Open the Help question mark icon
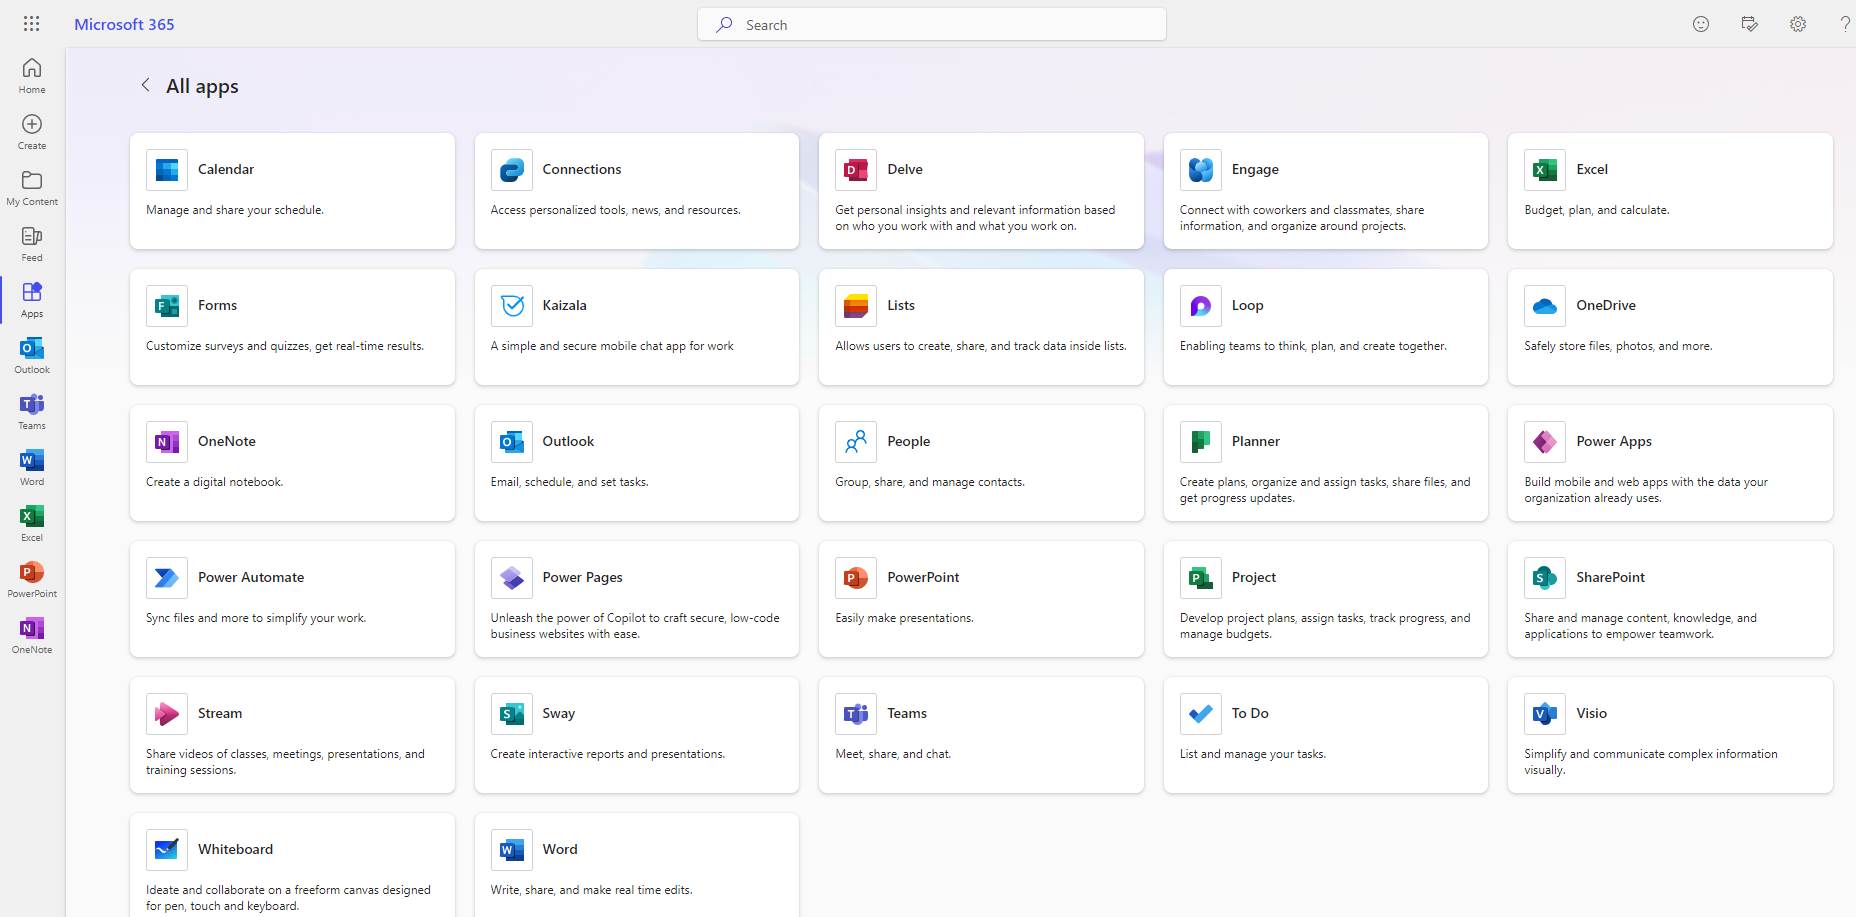This screenshot has height=917, width=1856. click(x=1845, y=24)
